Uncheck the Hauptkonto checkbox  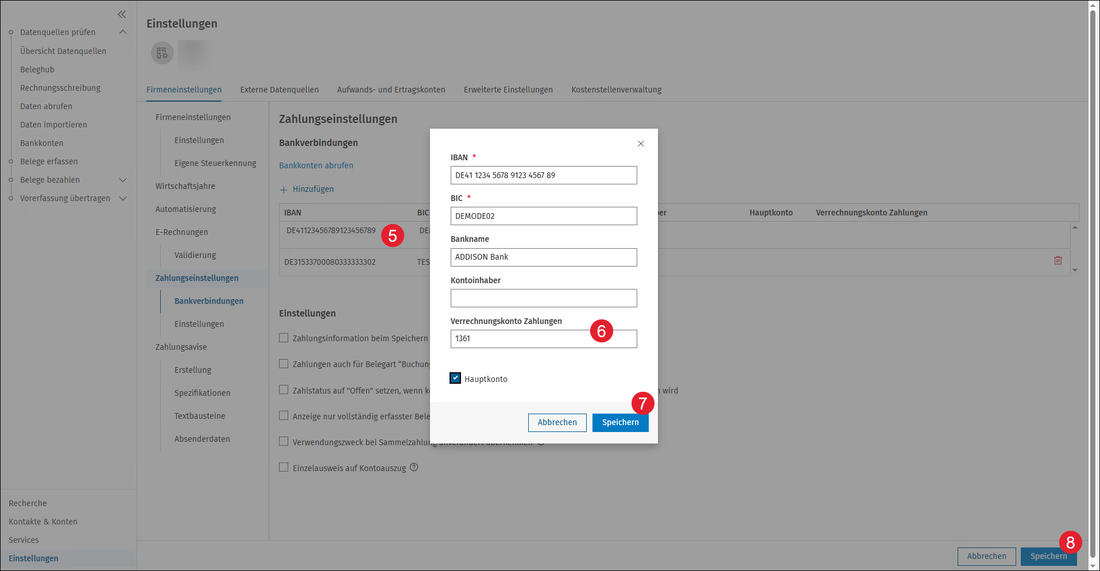[455, 378]
